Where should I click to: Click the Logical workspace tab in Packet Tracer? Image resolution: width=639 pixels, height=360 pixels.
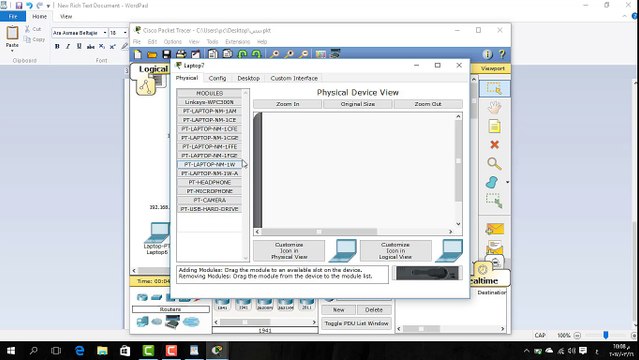coord(153,69)
